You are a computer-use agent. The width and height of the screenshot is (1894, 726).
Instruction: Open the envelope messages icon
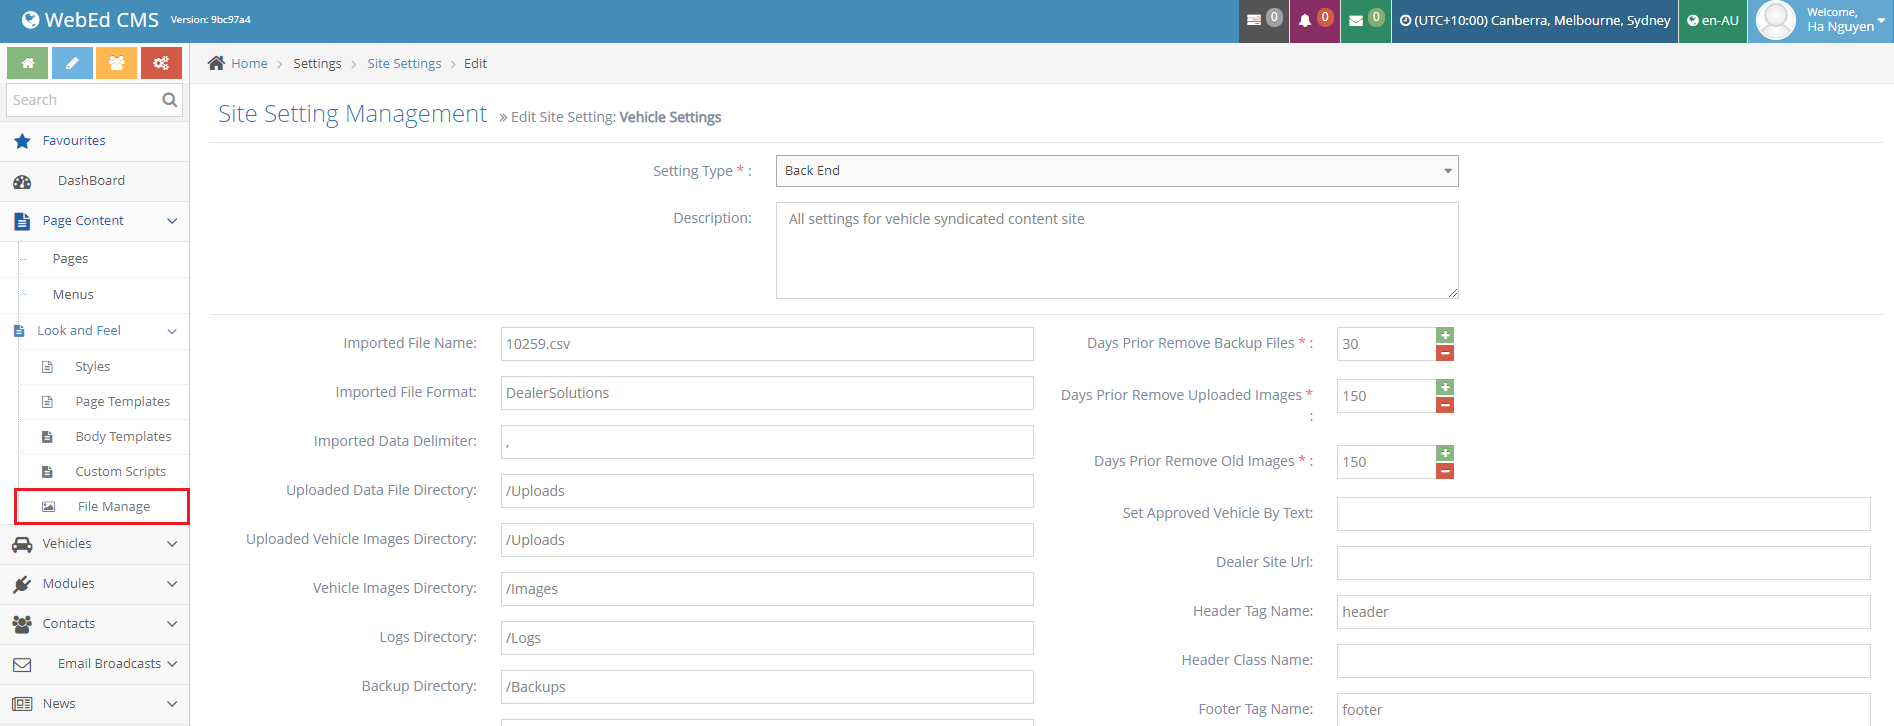[x=1356, y=20]
